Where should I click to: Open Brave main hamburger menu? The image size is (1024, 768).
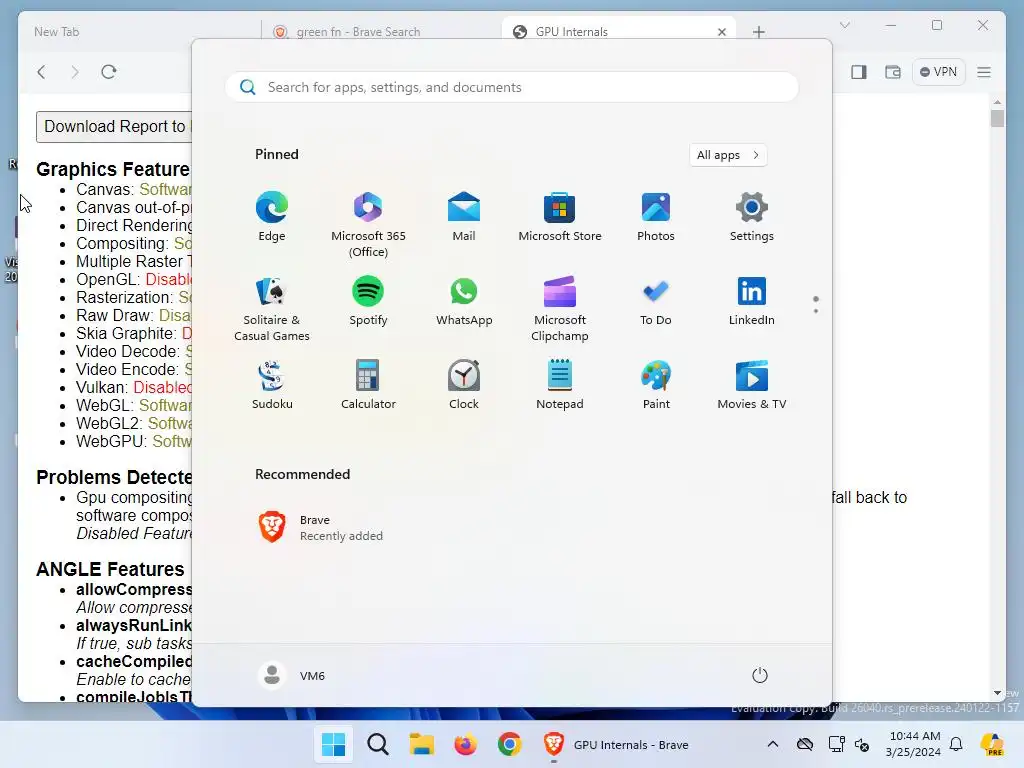coord(984,72)
